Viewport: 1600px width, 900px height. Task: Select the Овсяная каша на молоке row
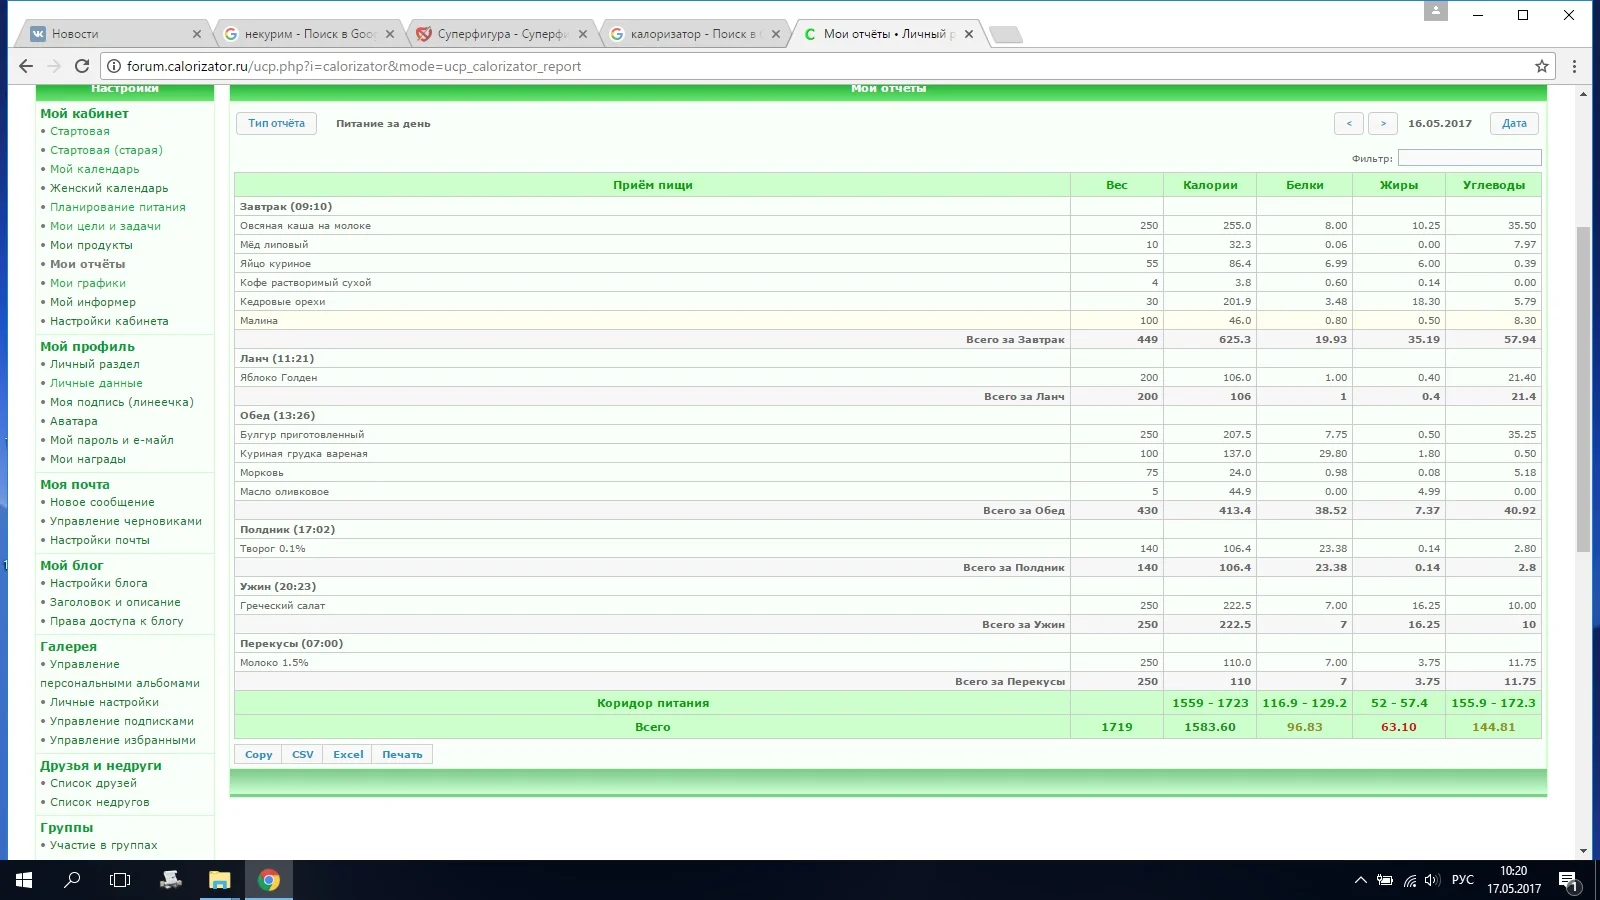887,225
